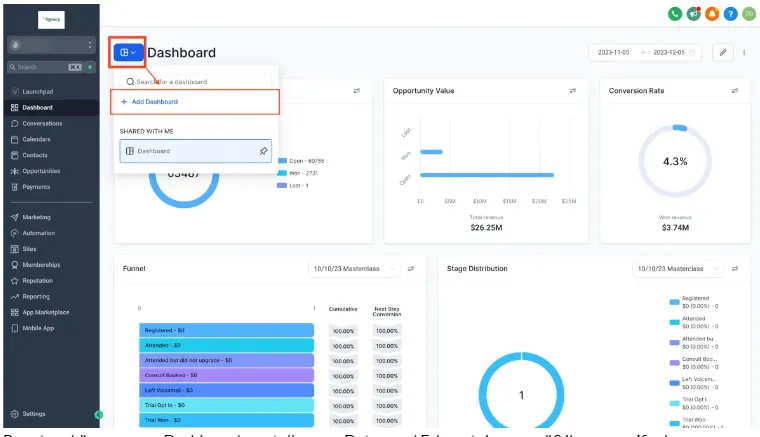Open the megaphone announcements icon

pyautogui.click(x=694, y=14)
